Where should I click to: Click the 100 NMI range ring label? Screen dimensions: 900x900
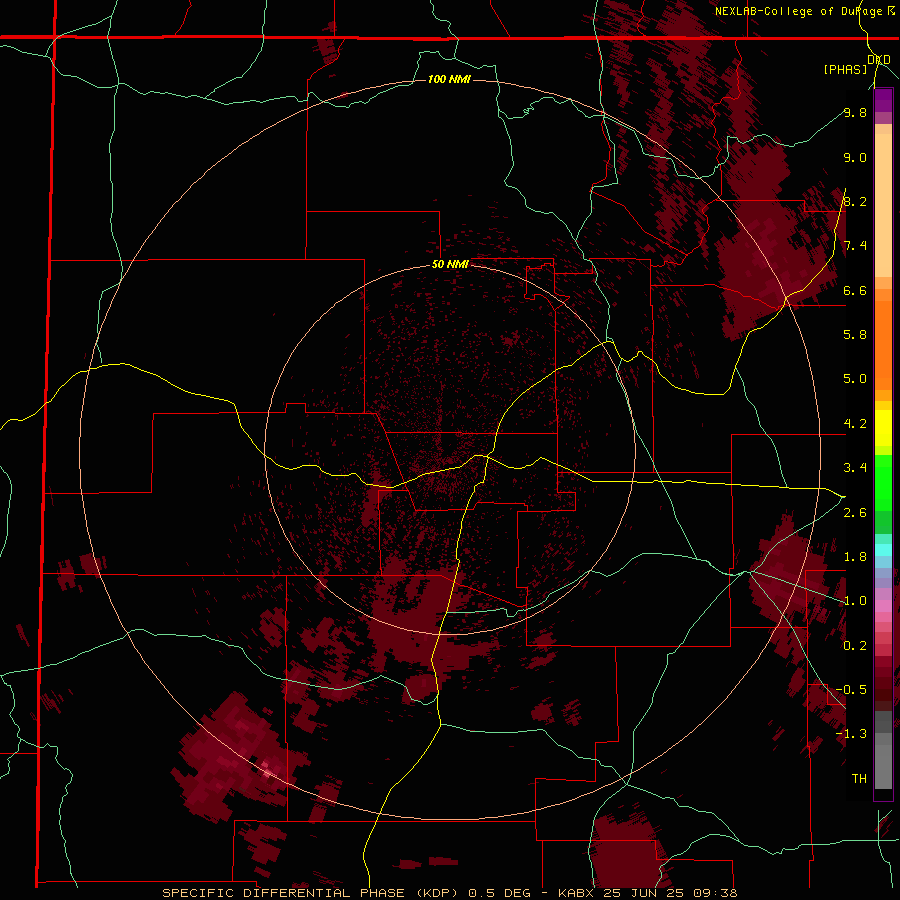coord(449,79)
